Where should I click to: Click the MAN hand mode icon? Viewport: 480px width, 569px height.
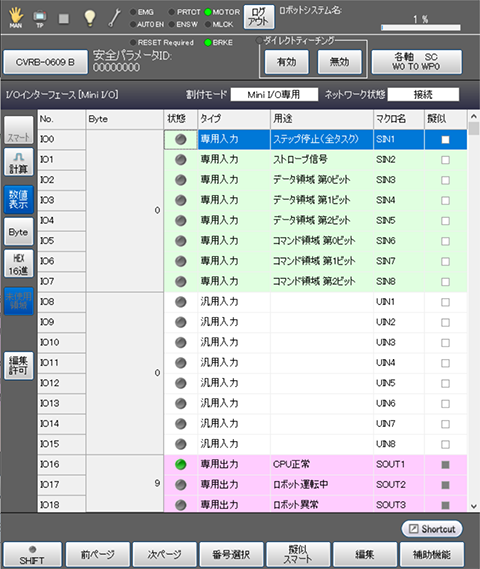pos(16,17)
